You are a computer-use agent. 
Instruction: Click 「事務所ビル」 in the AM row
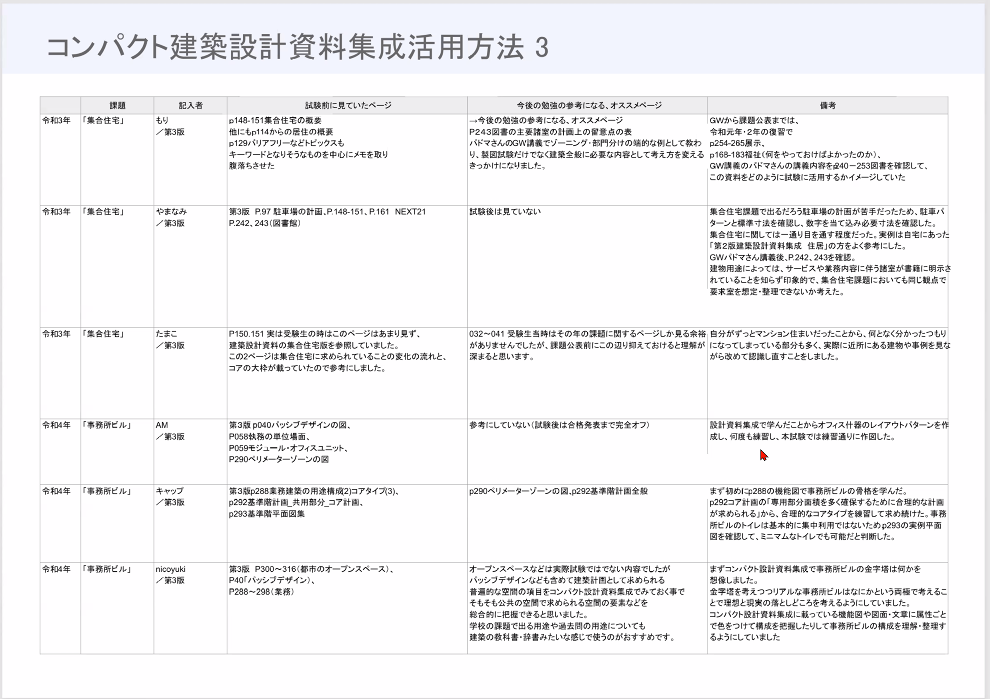click(107, 425)
